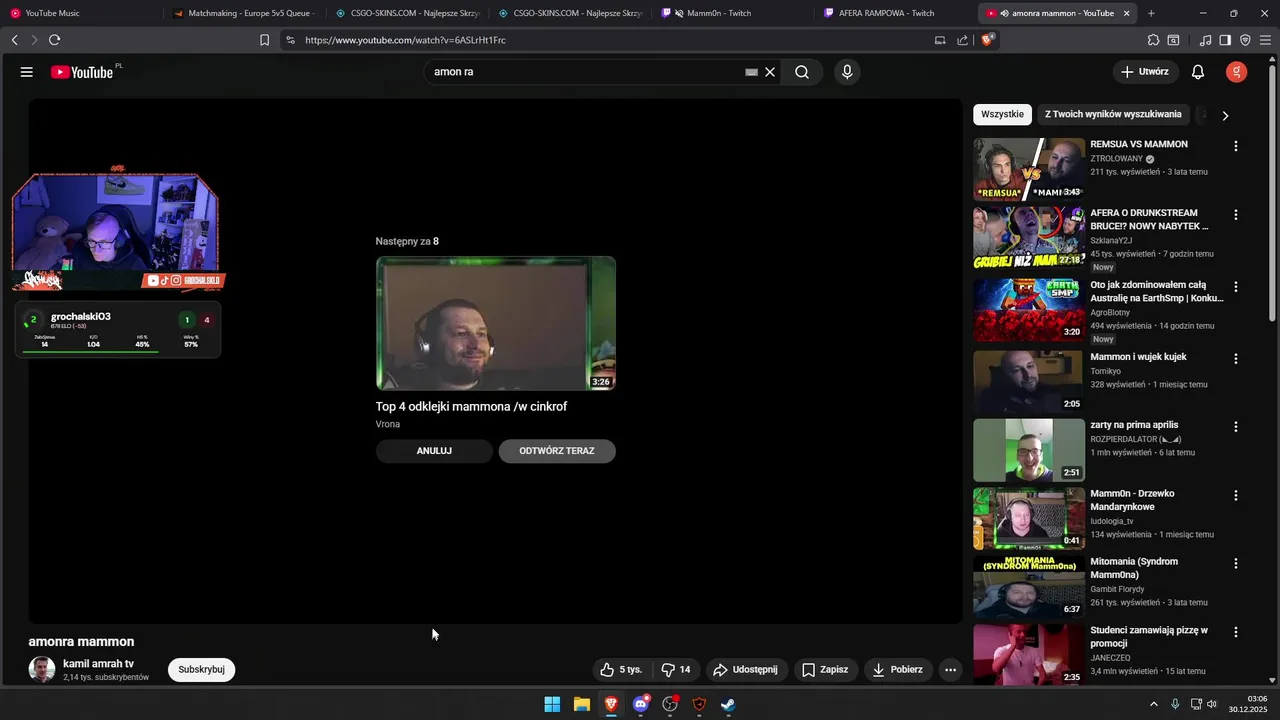This screenshot has height=720, width=1280.
Task: Save video with Zapisz button
Action: coord(824,669)
